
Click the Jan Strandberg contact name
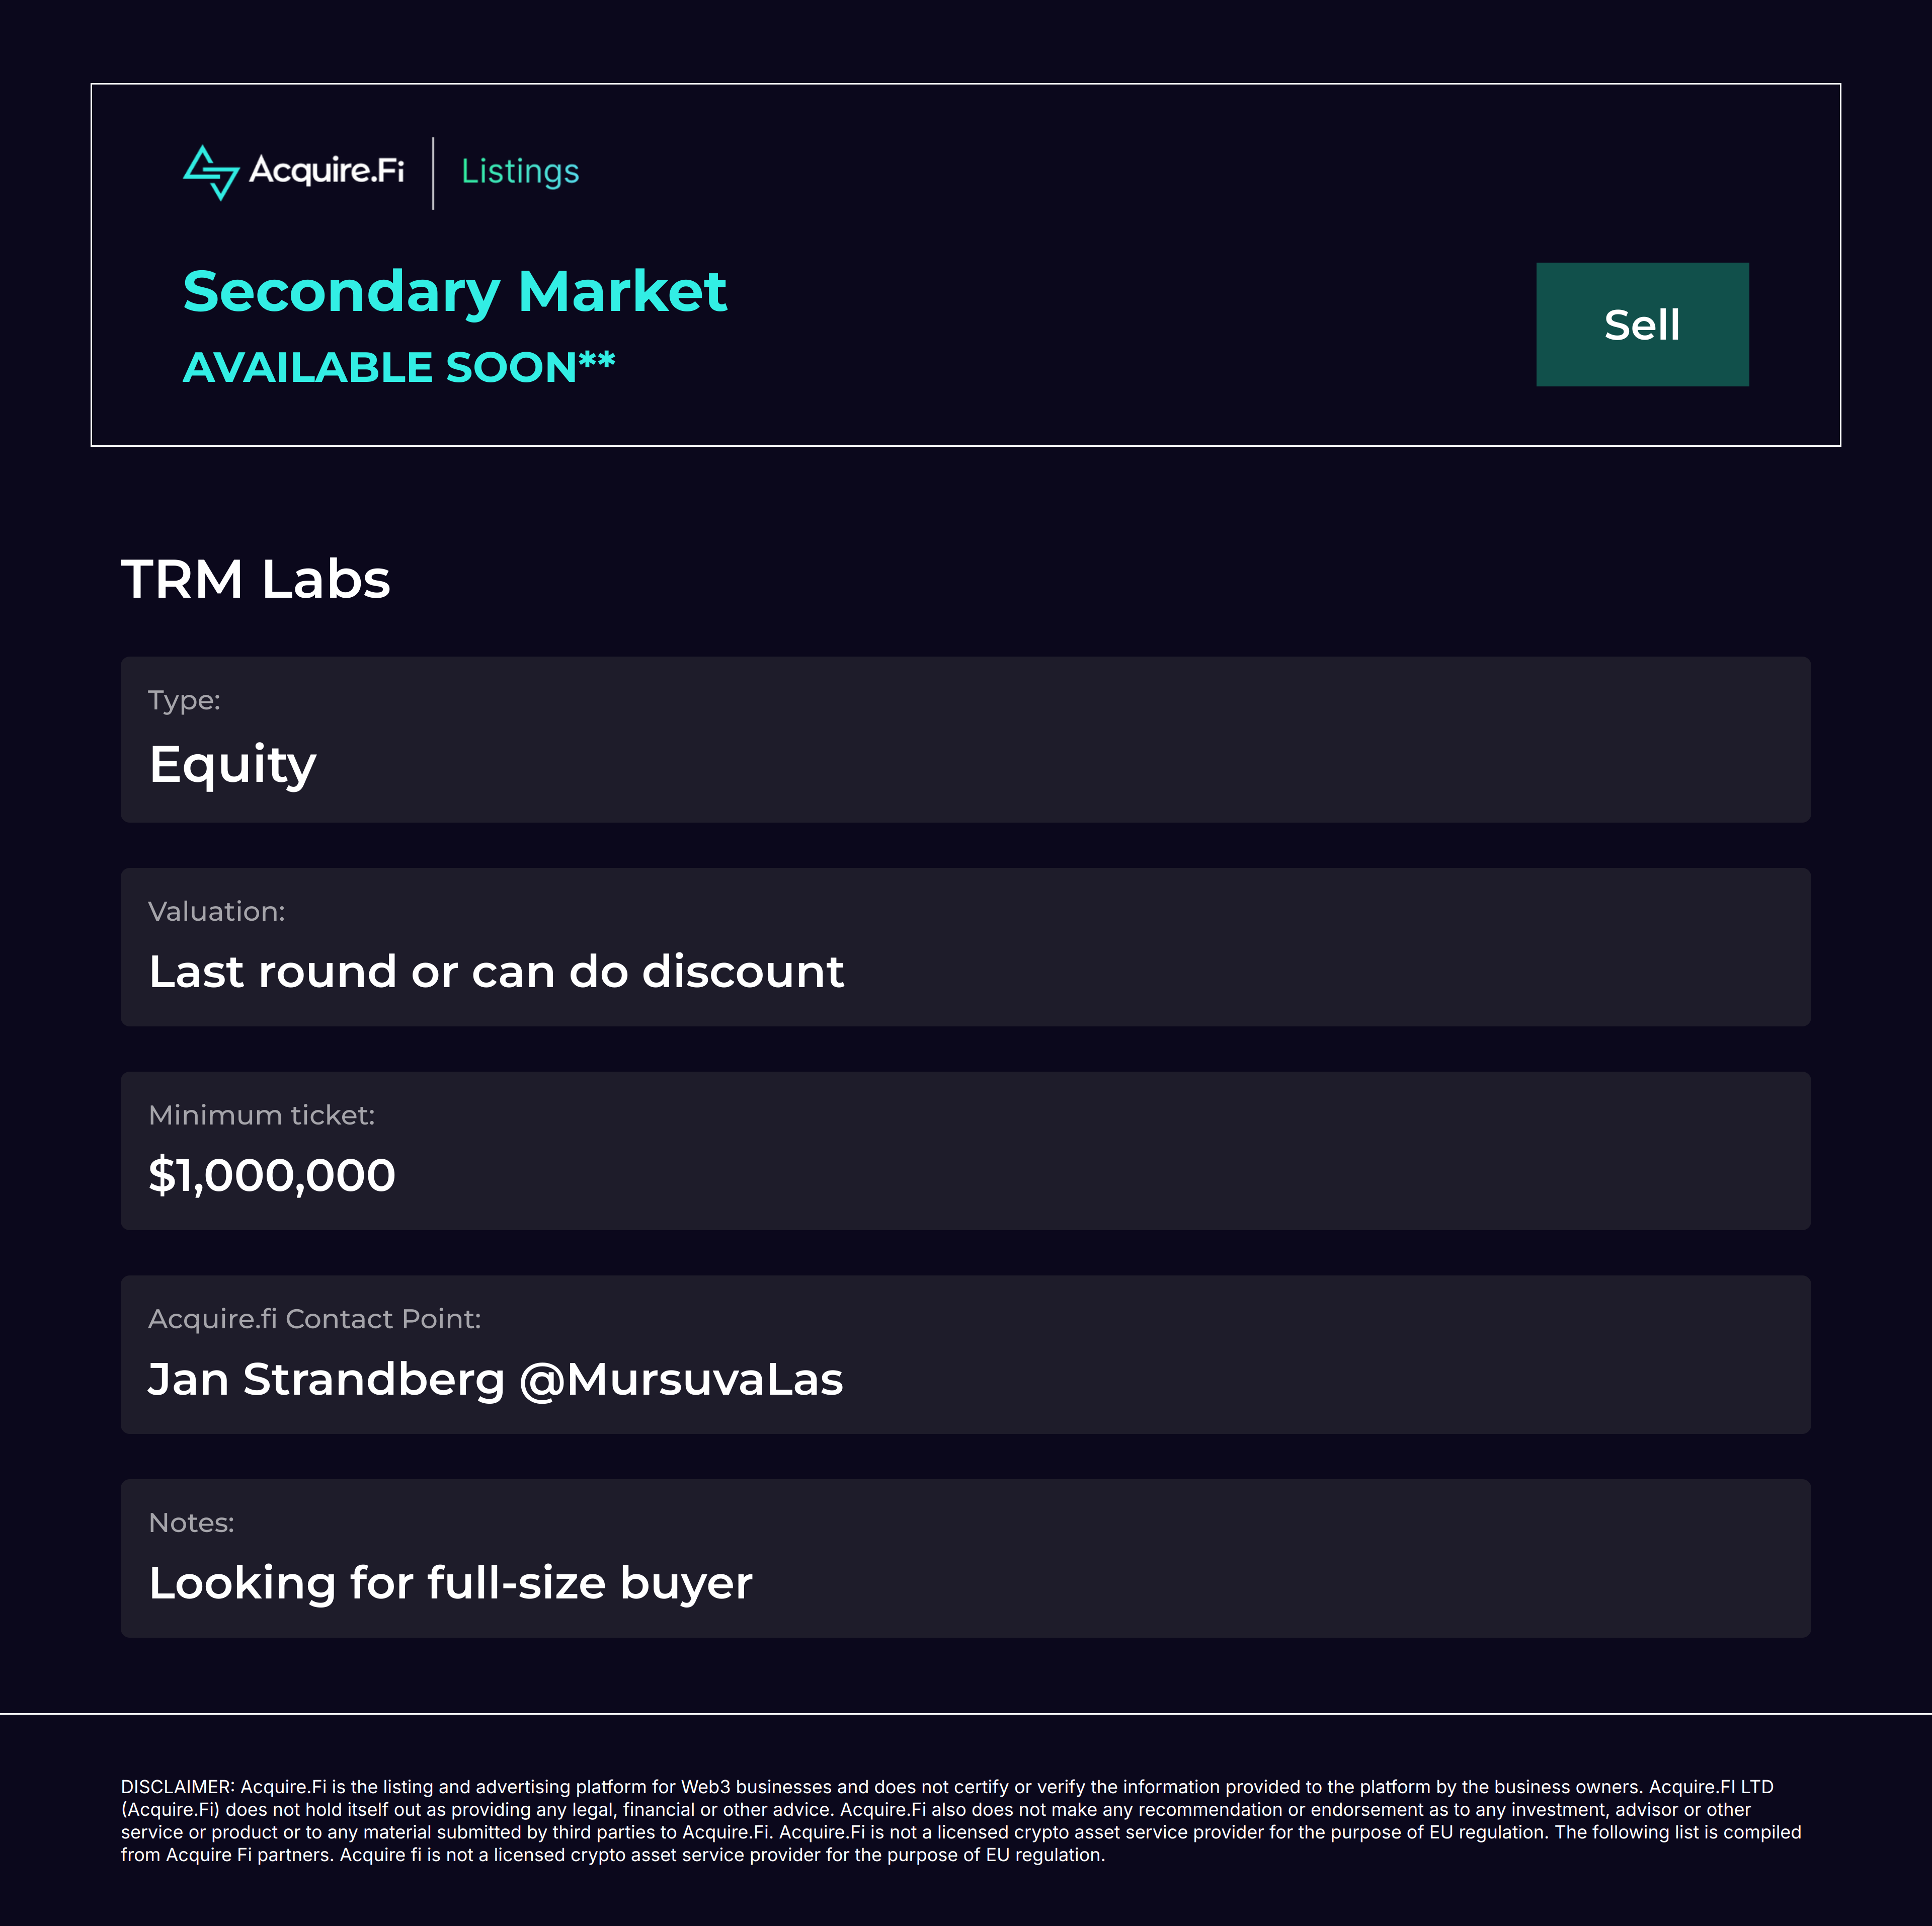pos(326,1379)
